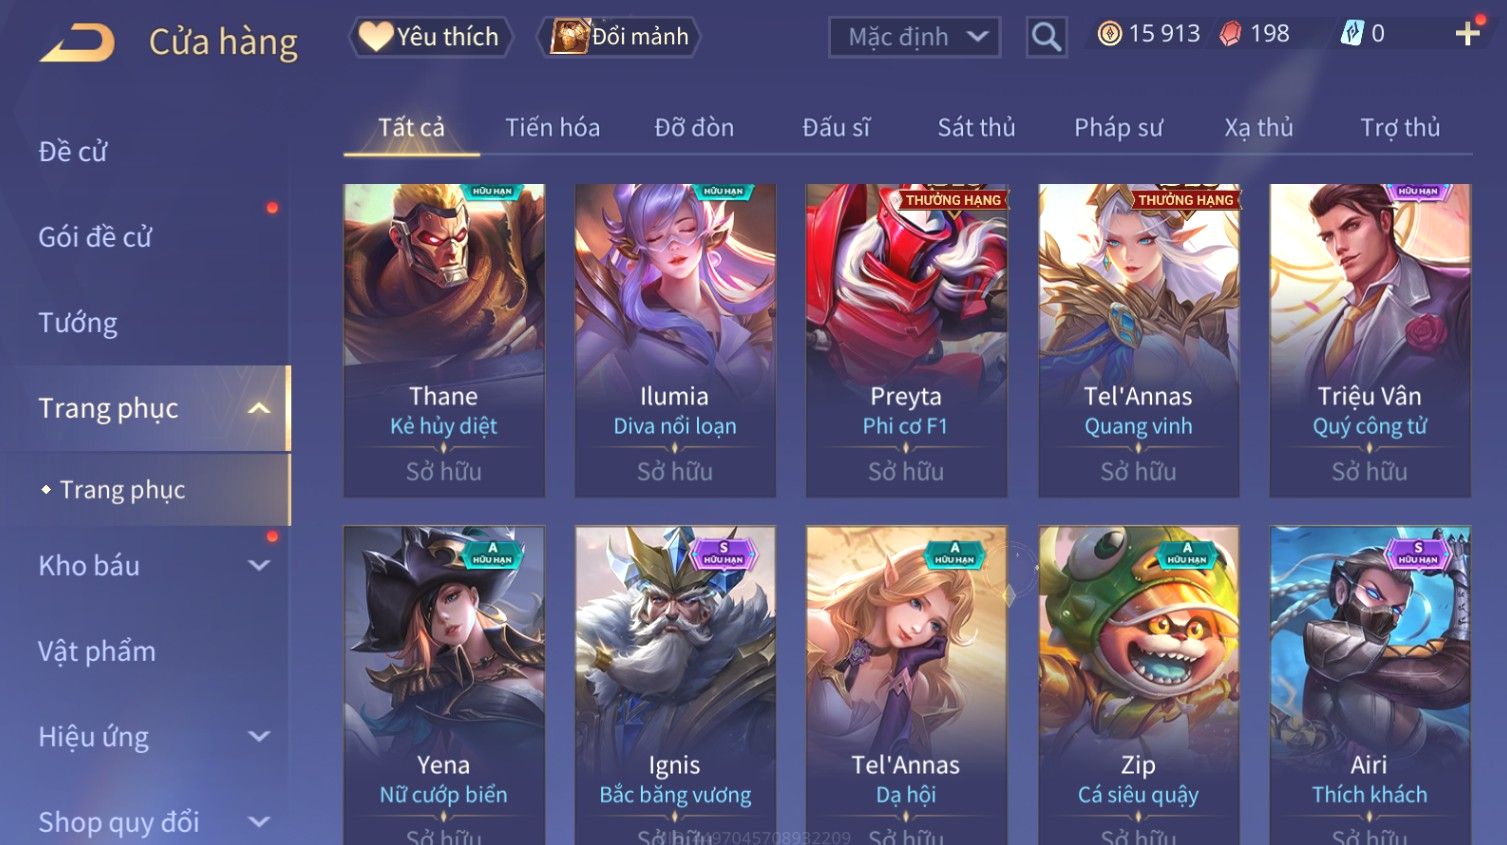Viewport: 1507px width, 845px height.
Task: Open the Mặc định sort dropdown
Action: tap(914, 37)
